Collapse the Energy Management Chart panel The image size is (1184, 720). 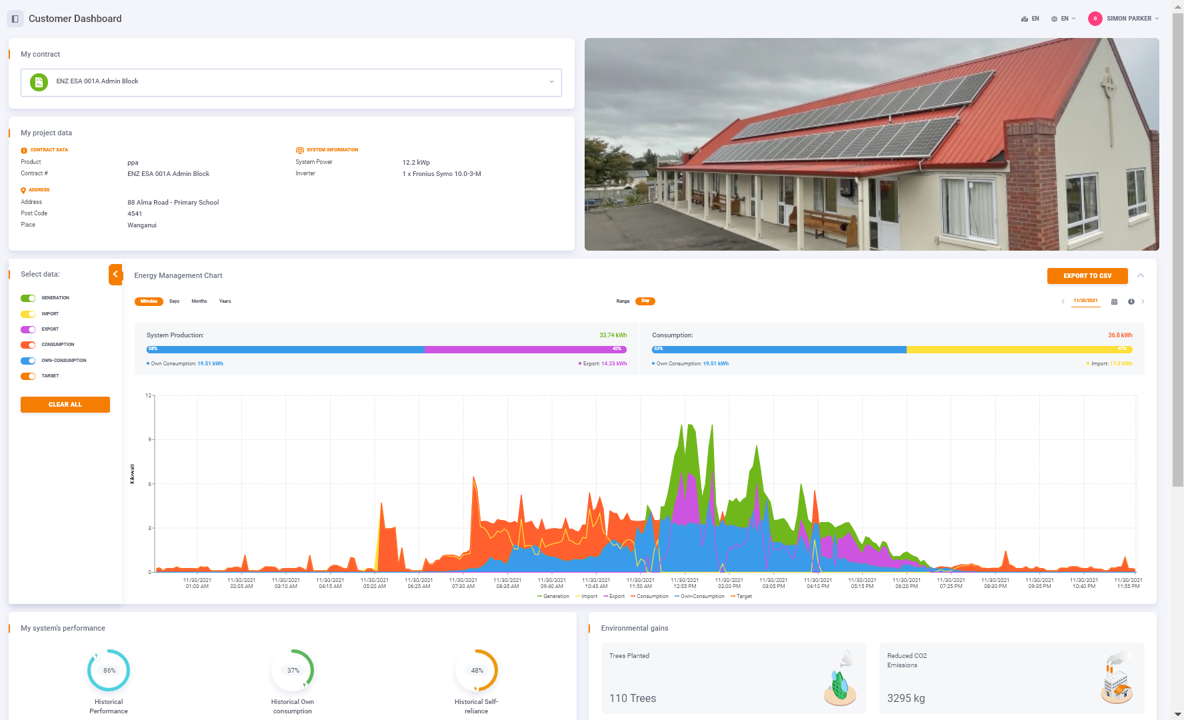click(1140, 276)
